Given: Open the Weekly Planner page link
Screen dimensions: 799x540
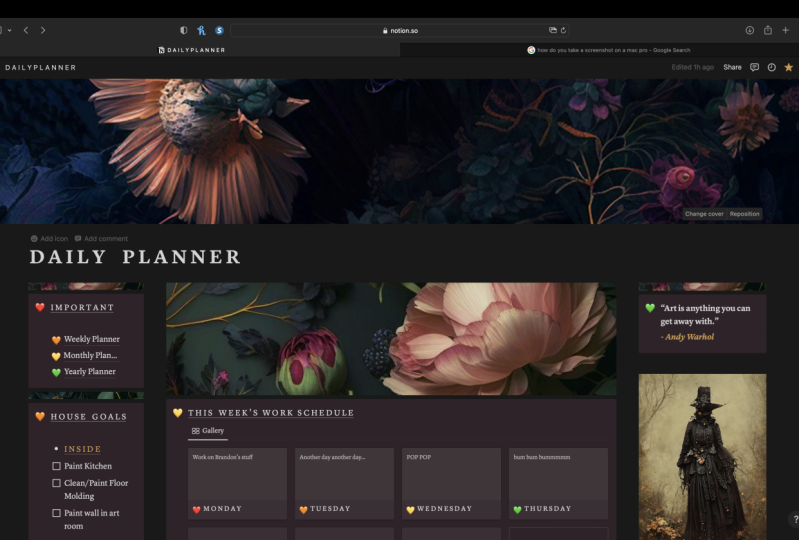Looking at the screenshot, I should click(92, 339).
